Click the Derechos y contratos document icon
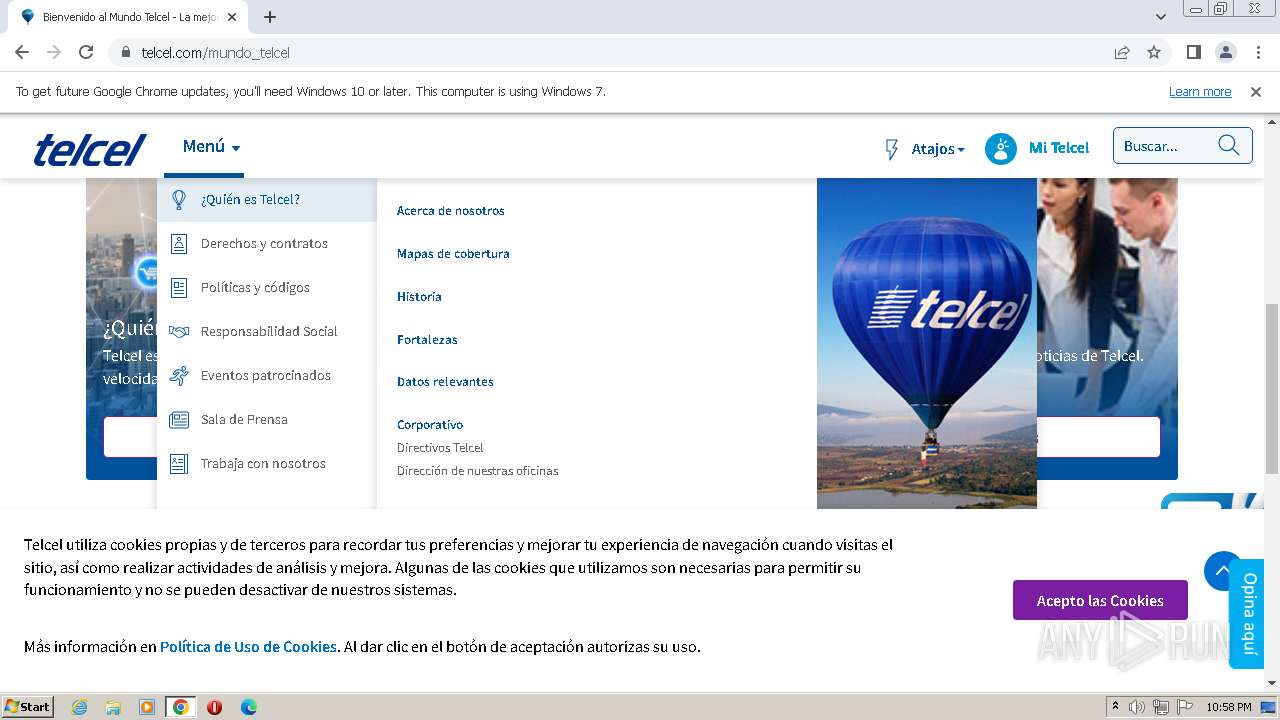Image resolution: width=1280 pixels, height=720 pixels. tap(179, 244)
